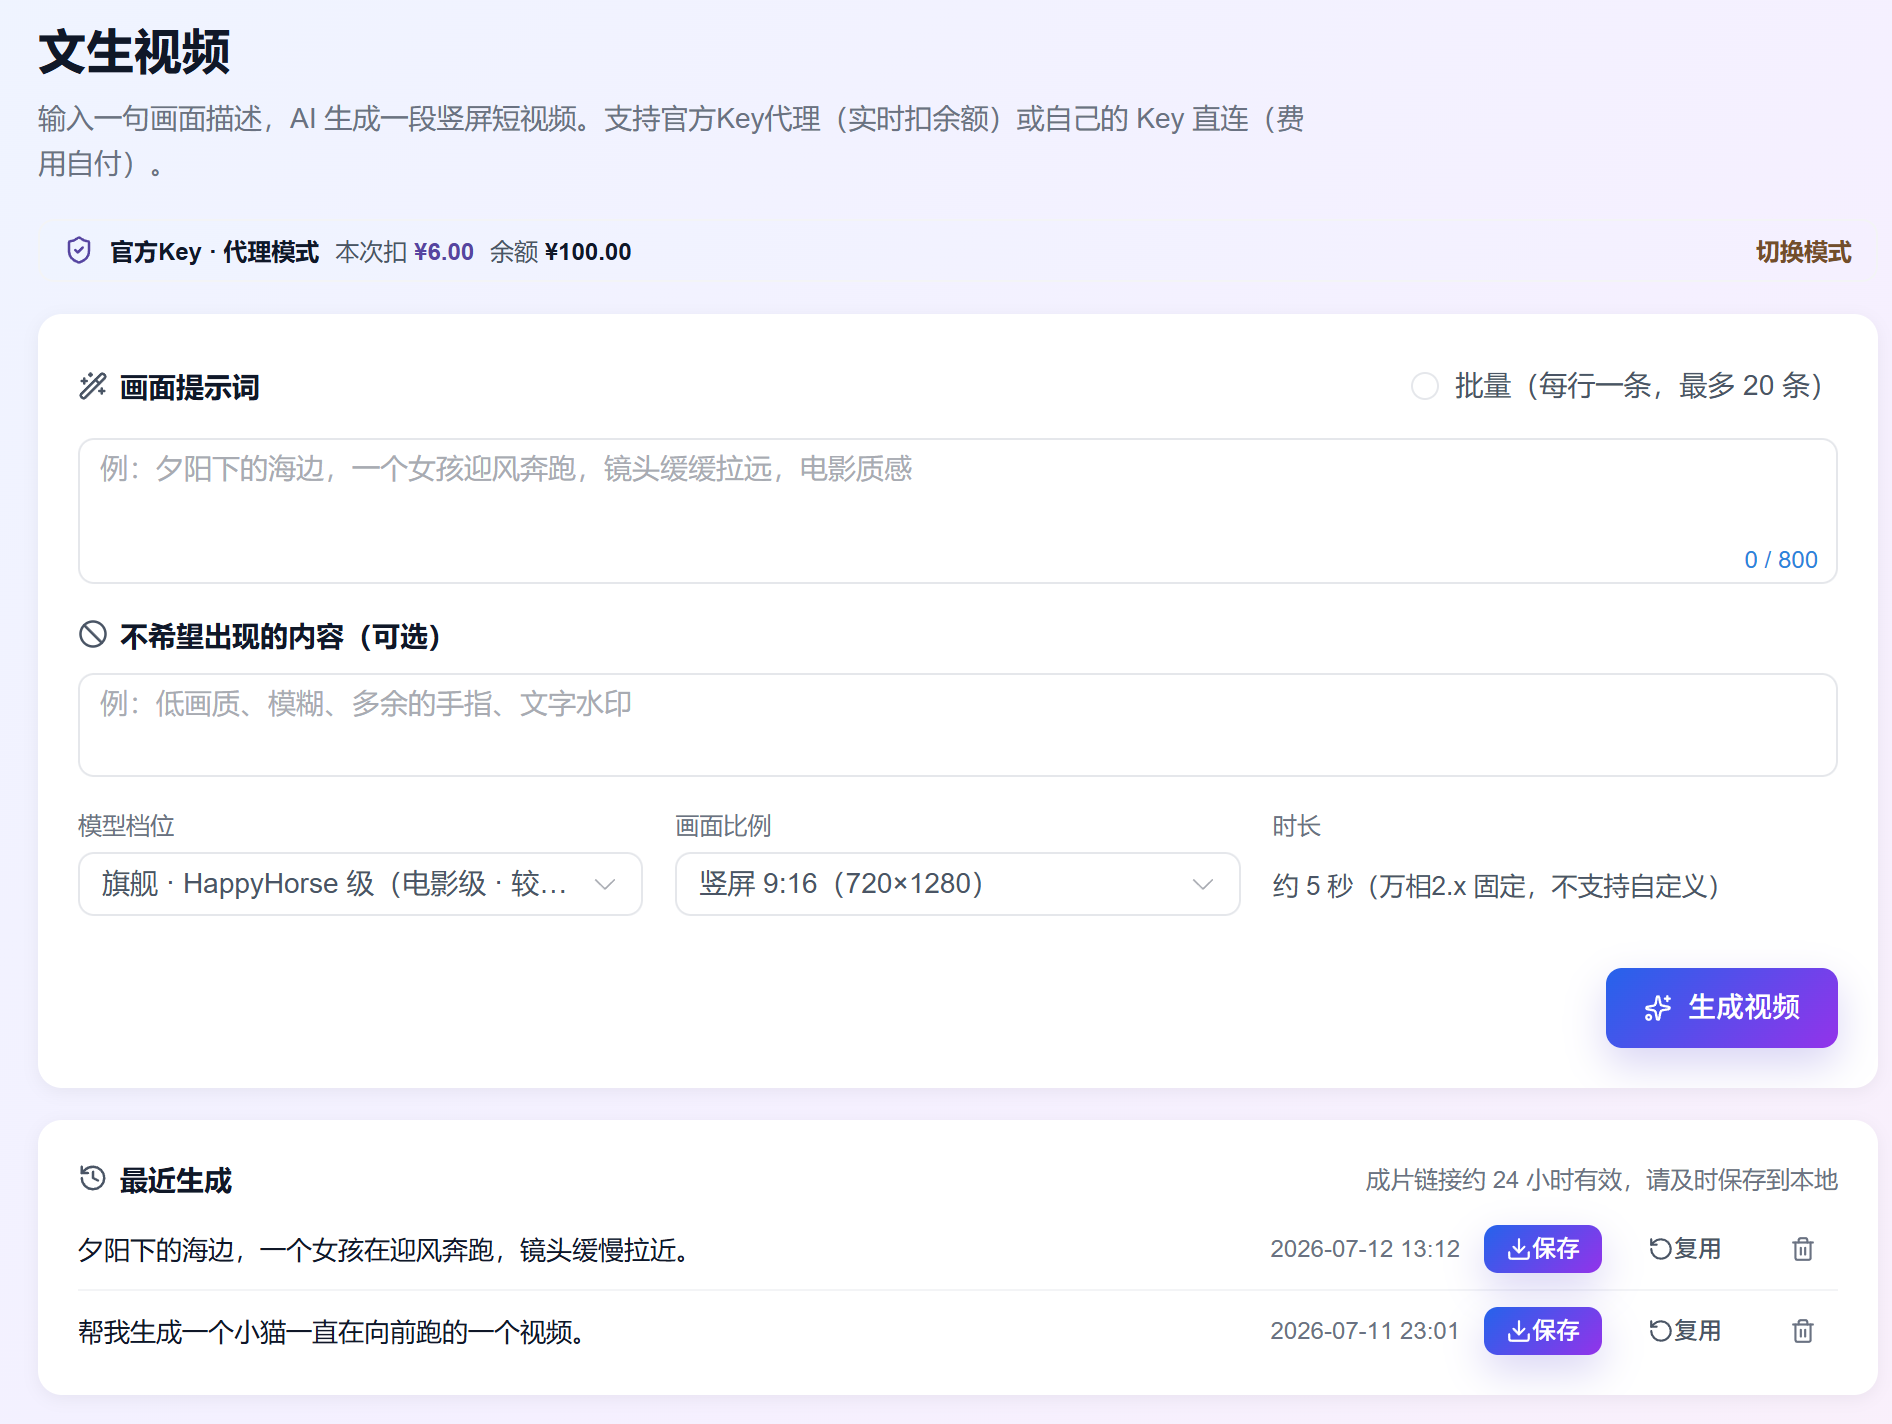Click the 切换模式 link
Viewport: 1892px width, 1424px height.
(x=1803, y=252)
